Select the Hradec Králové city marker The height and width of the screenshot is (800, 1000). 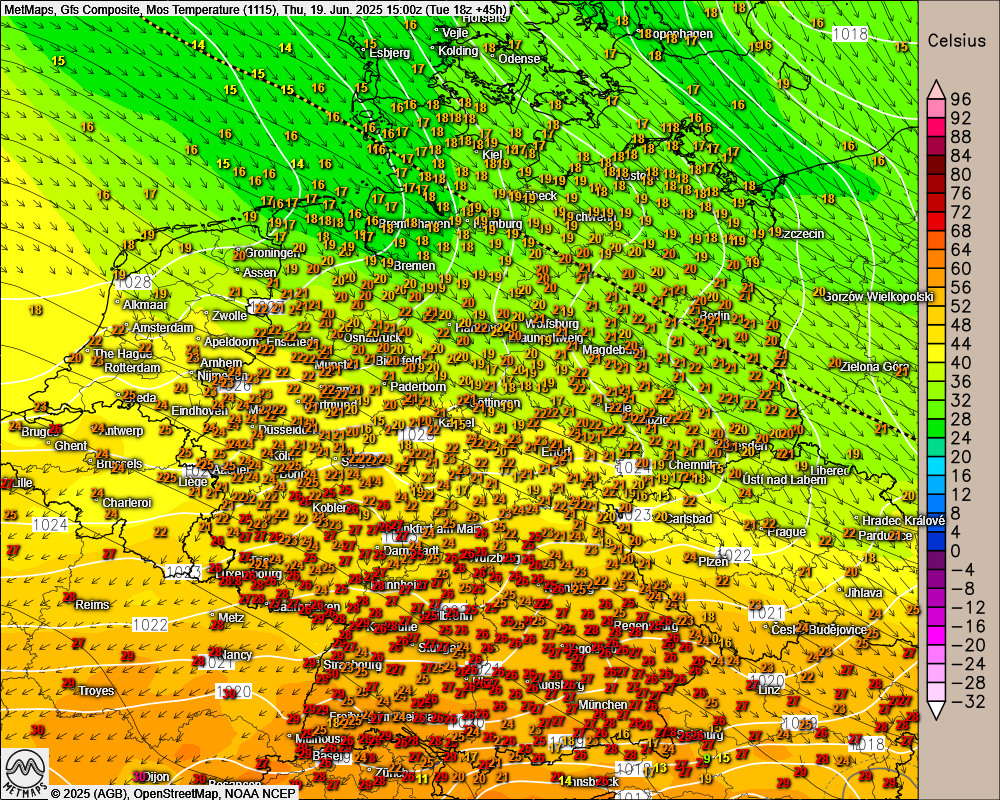click(857, 521)
